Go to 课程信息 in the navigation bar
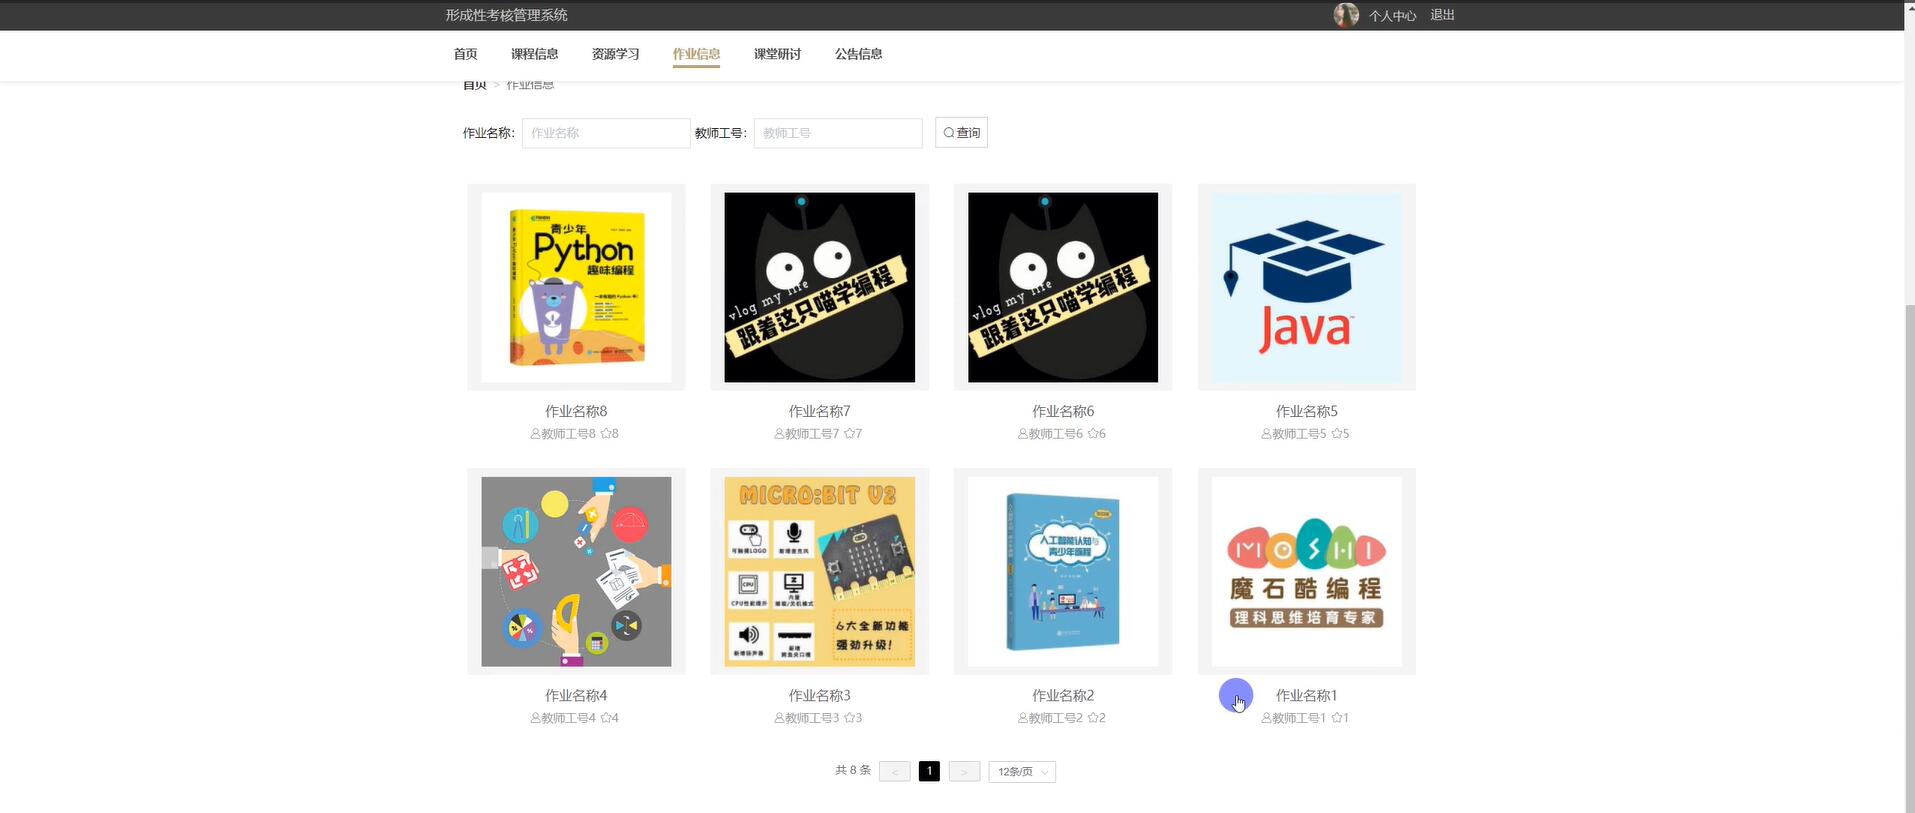 (x=534, y=54)
